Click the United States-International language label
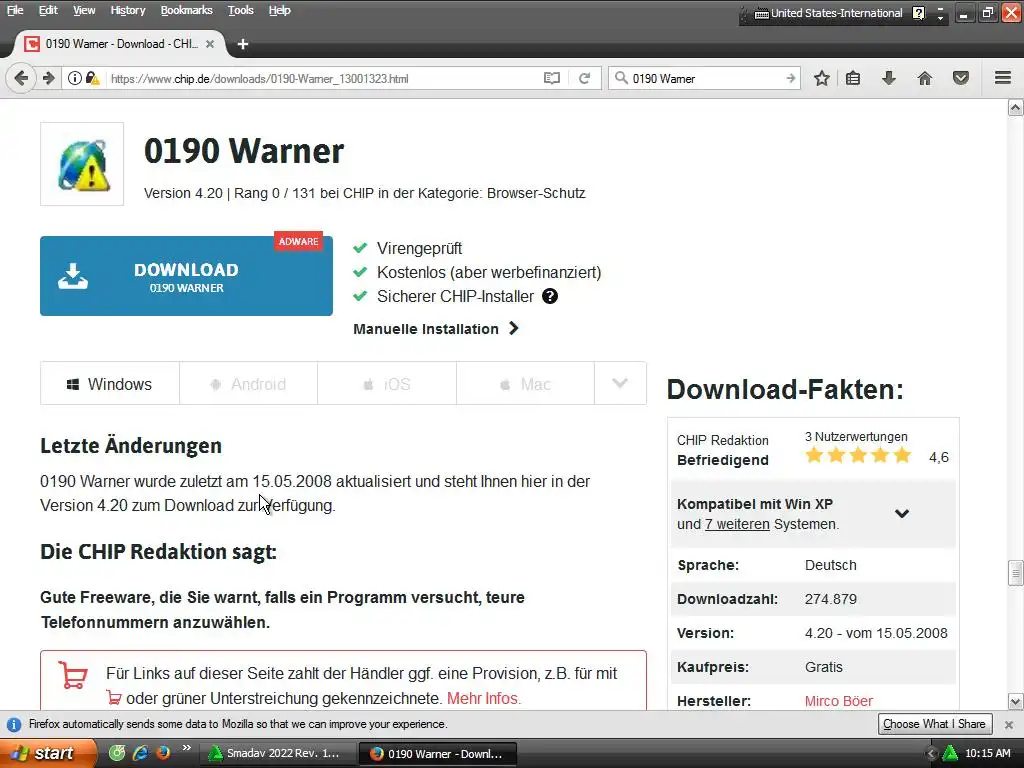 click(837, 13)
